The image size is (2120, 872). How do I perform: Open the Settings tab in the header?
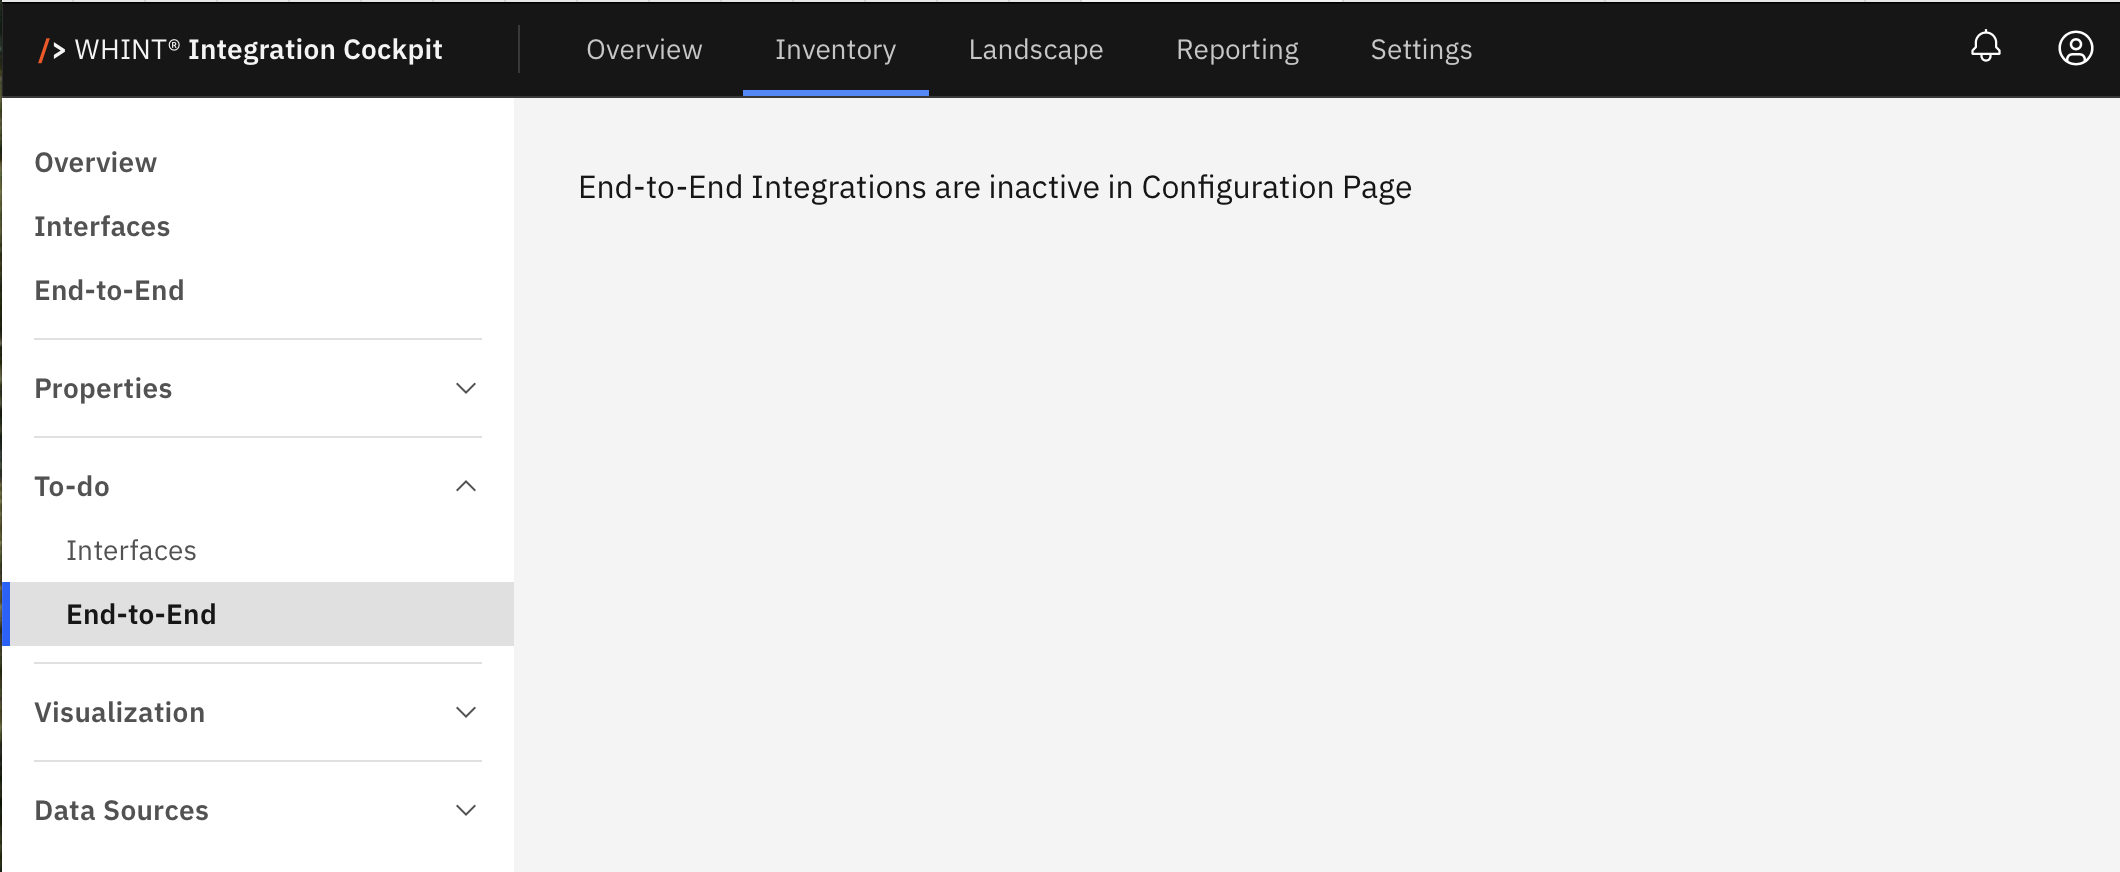[x=1420, y=50]
